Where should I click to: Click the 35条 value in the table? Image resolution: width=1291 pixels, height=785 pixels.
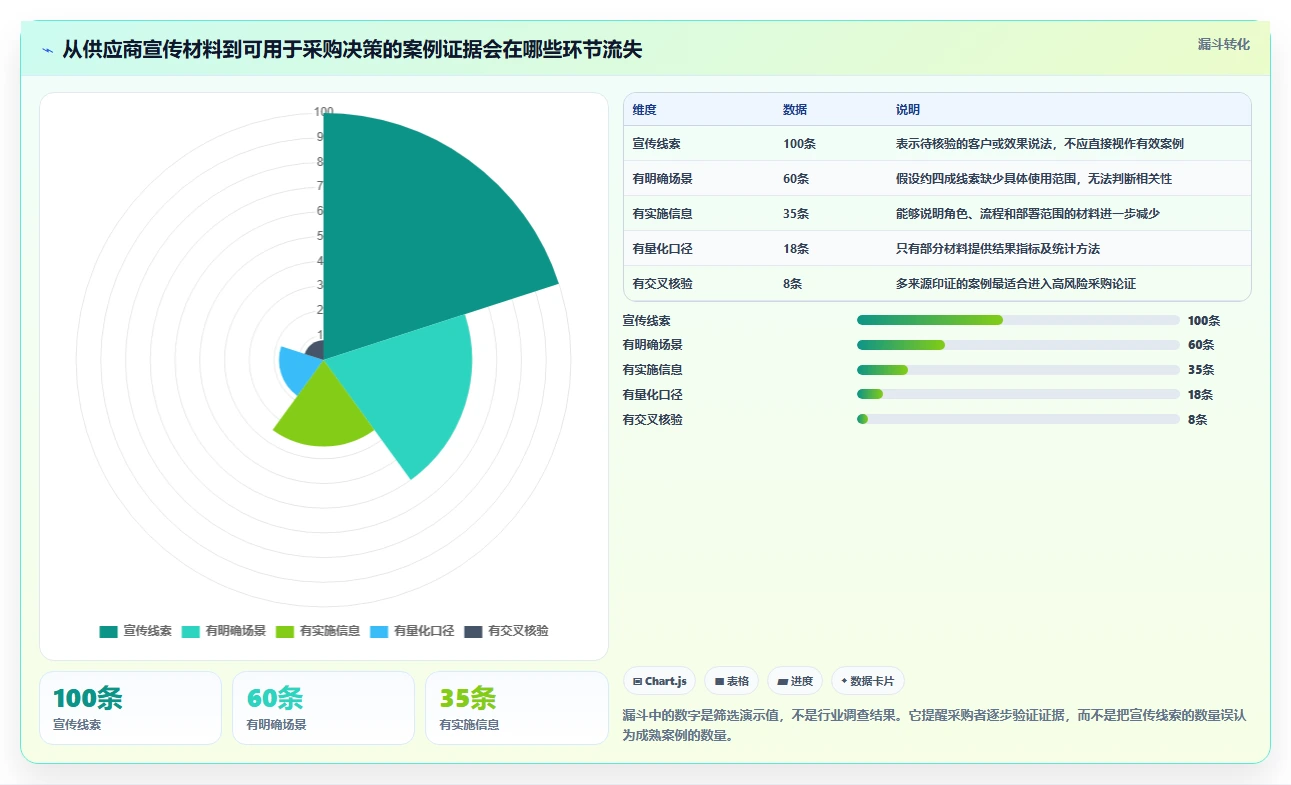tap(796, 214)
